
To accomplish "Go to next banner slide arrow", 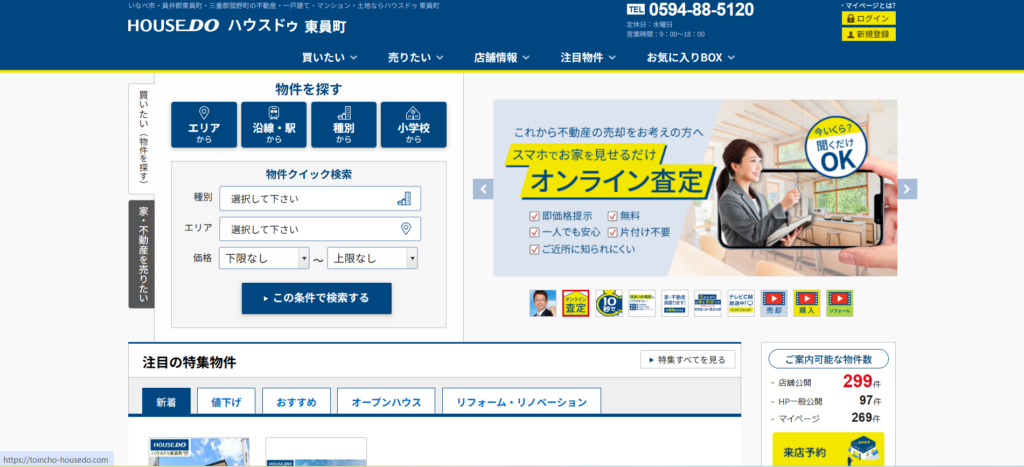I will pos(907,189).
